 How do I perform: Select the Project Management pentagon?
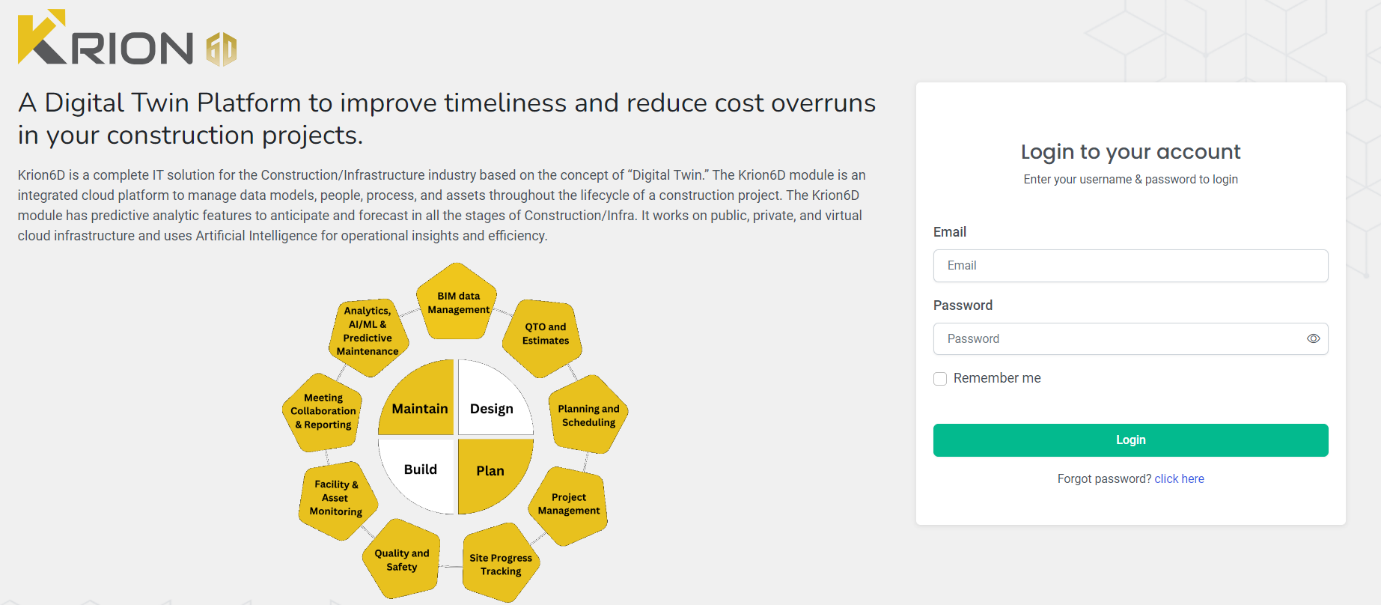(x=569, y=503)
